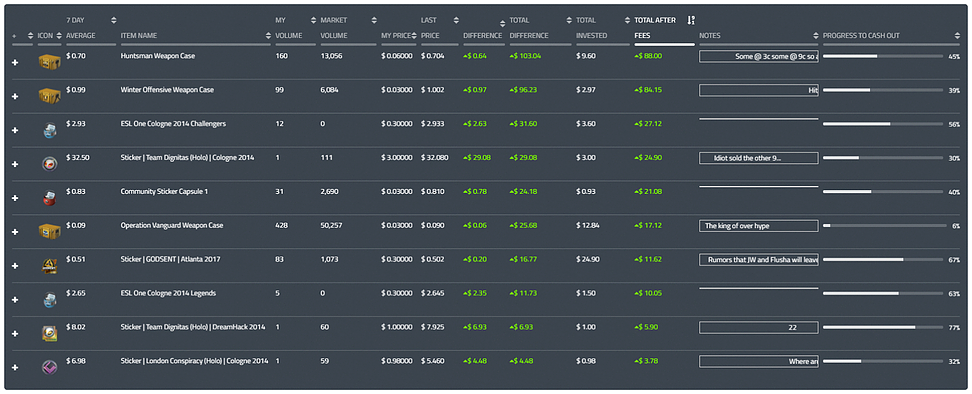Click the Huntsman Weapon Case icon
The width and height of the screenshot is (972, 394).
[x=50, y=63]
